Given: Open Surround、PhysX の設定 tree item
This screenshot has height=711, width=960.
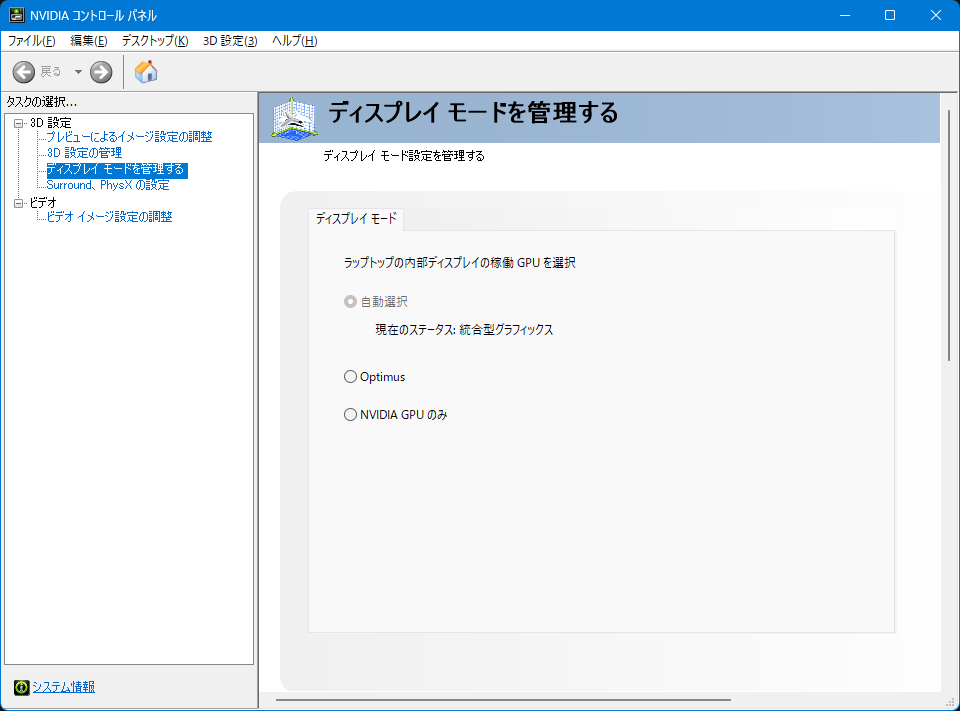Looking at the screenshot, I should [108, 185].
